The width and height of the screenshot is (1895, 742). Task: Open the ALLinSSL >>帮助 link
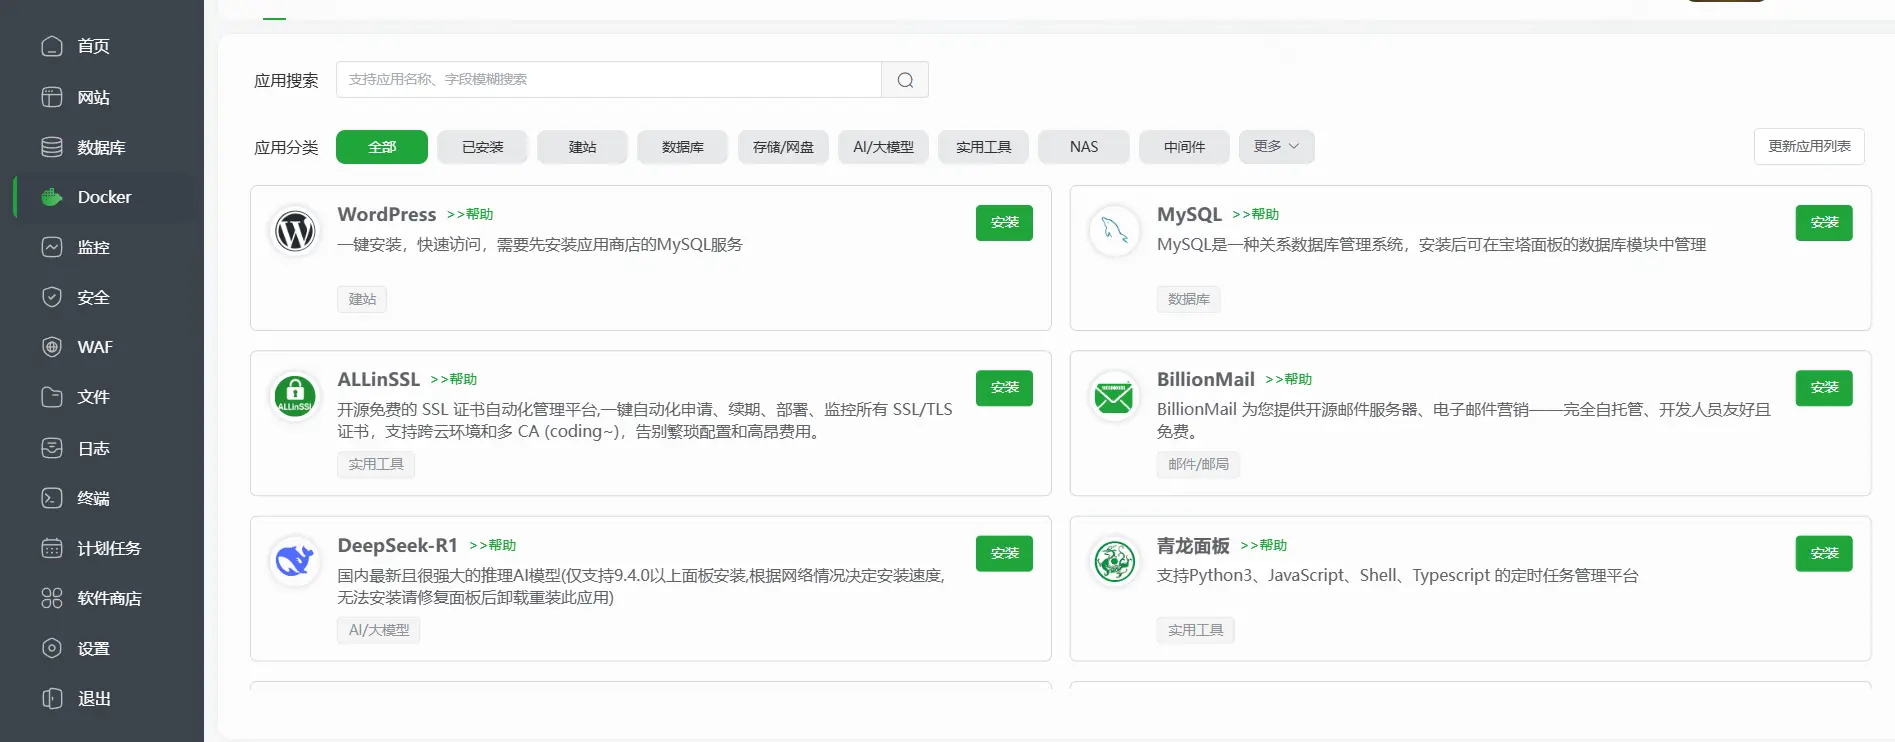pyautogui.click(x=454, y=379)
